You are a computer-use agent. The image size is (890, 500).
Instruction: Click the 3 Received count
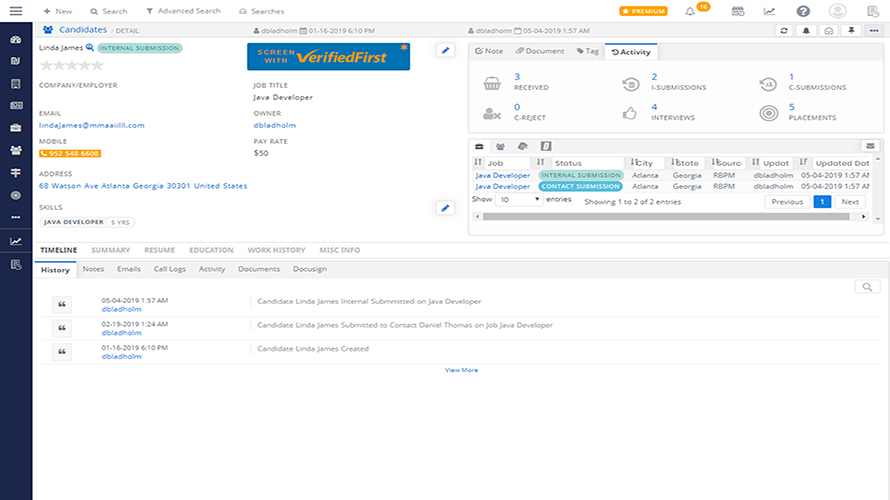coord(517,77)
